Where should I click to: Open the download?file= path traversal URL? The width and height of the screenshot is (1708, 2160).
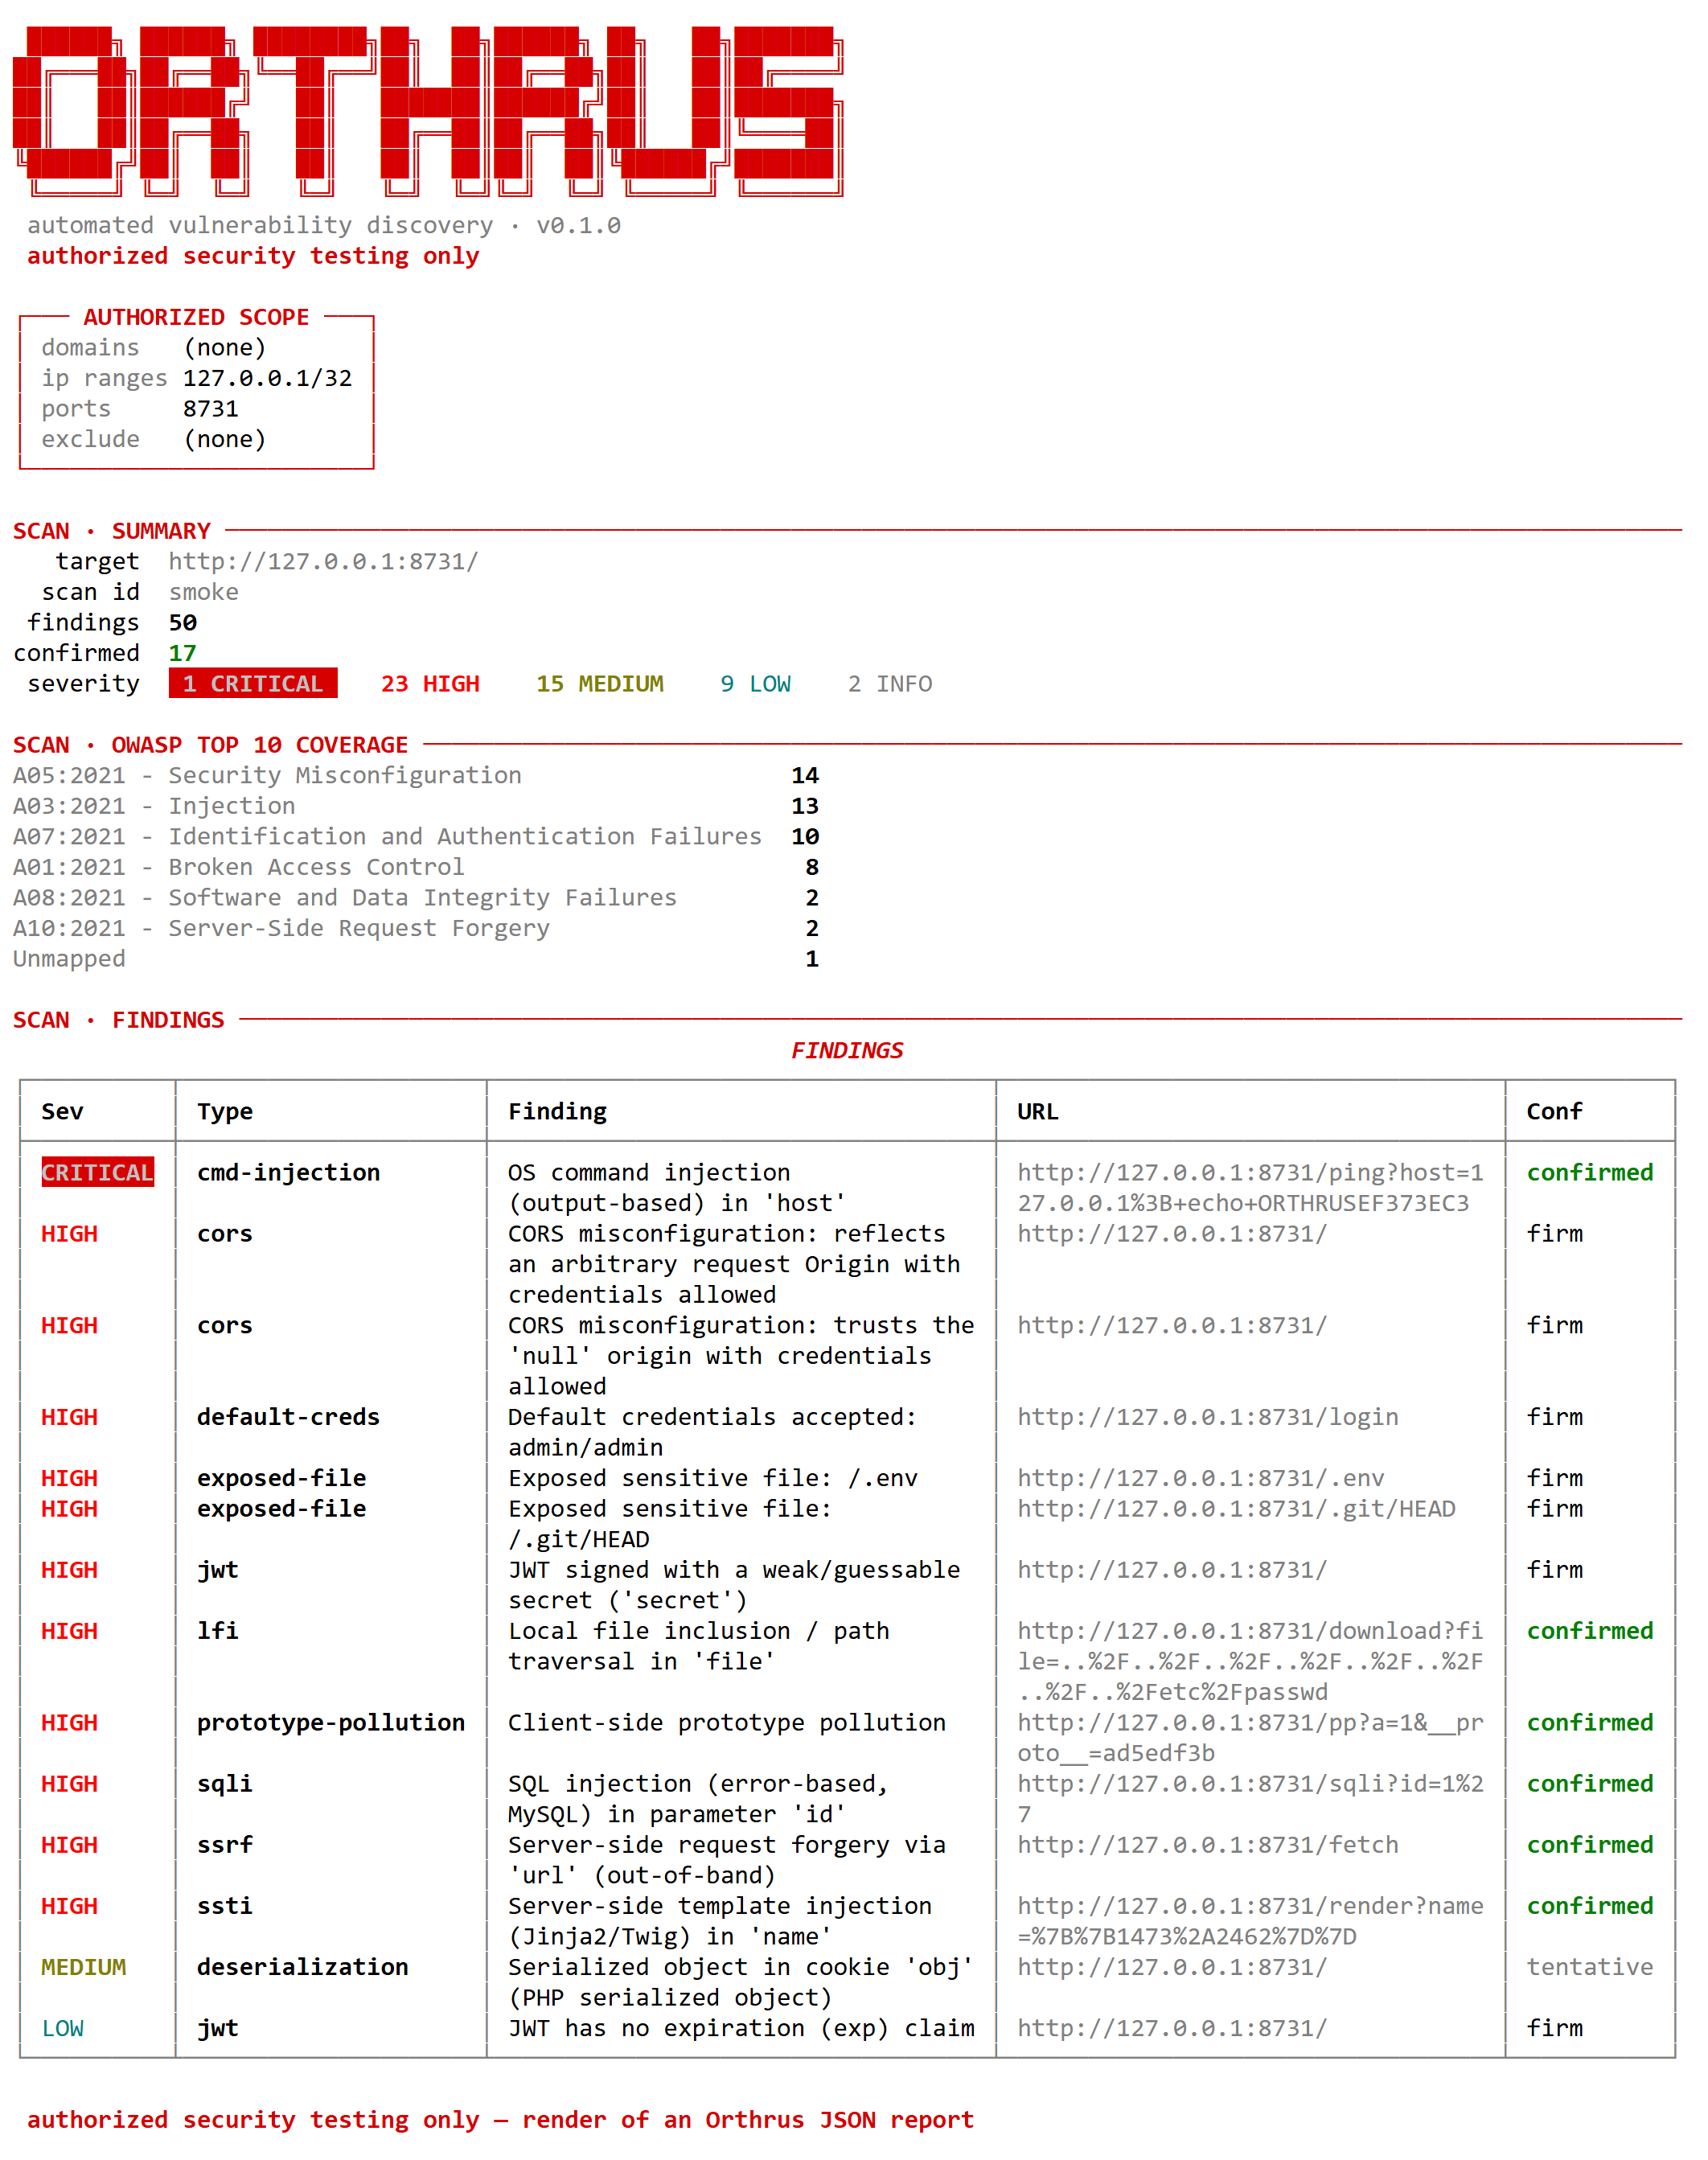(1250, 1661)
